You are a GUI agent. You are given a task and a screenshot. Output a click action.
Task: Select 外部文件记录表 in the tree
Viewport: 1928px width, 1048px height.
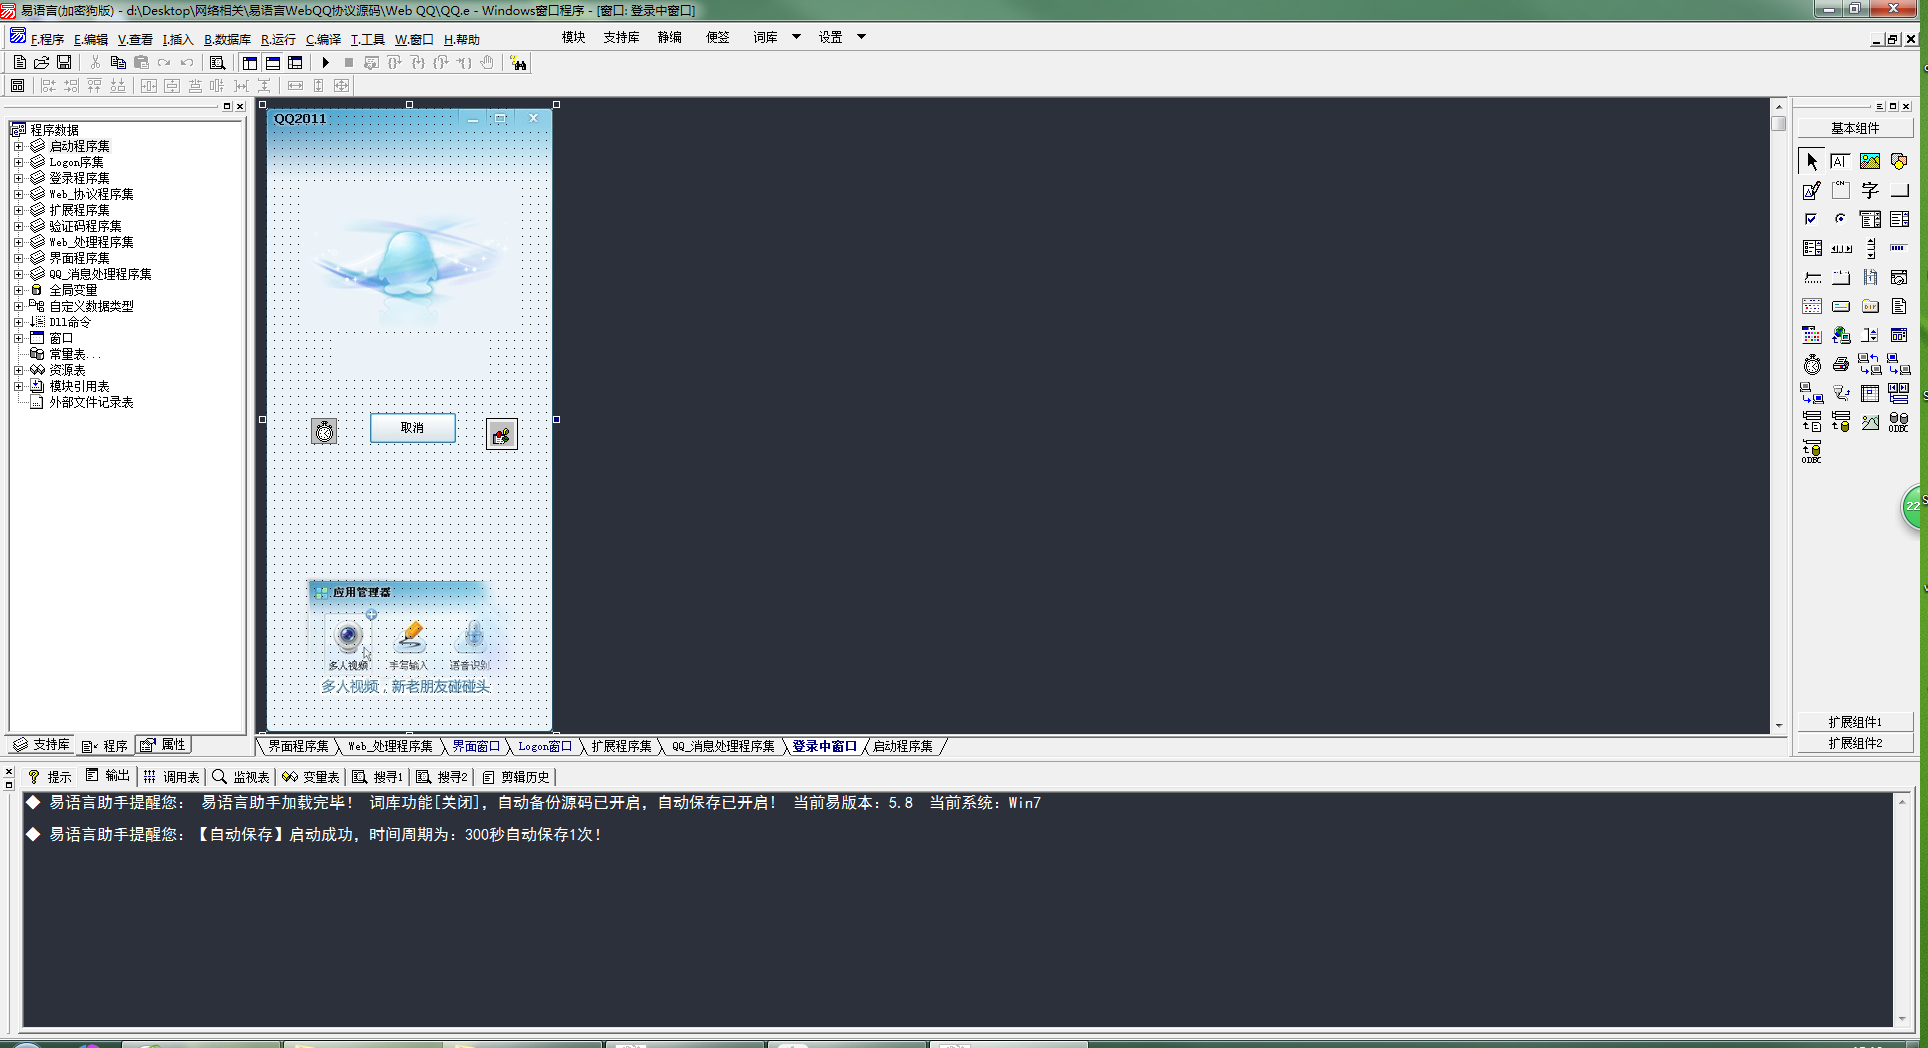pyautogui.click(x=91, y=402)
